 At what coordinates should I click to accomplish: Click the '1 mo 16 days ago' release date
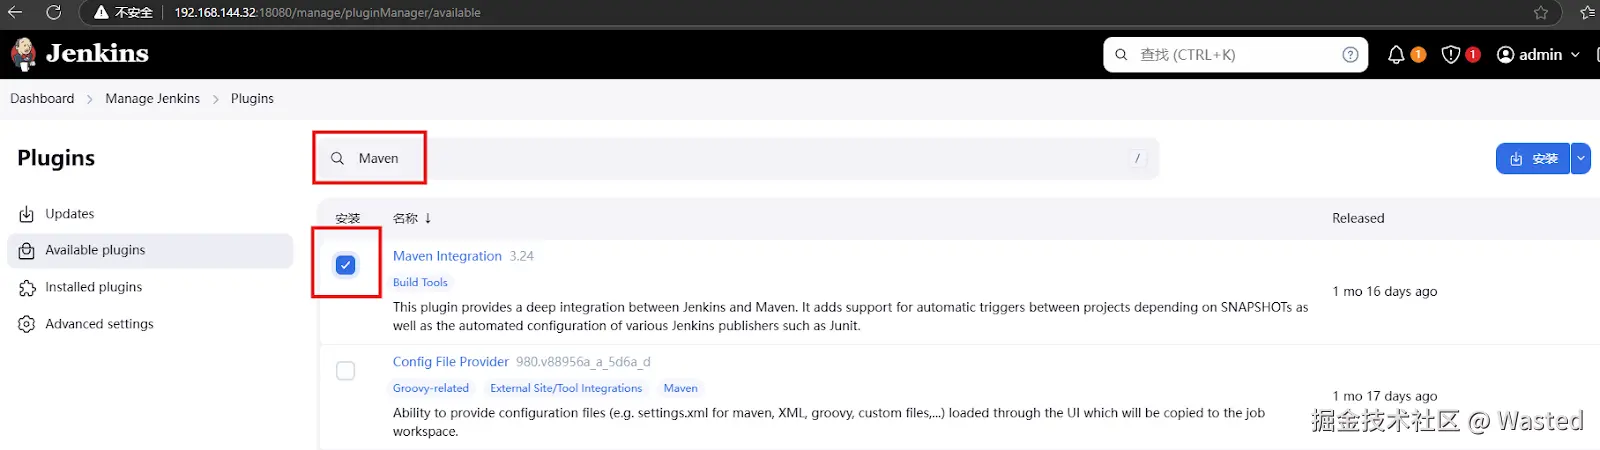(1385, 292)
